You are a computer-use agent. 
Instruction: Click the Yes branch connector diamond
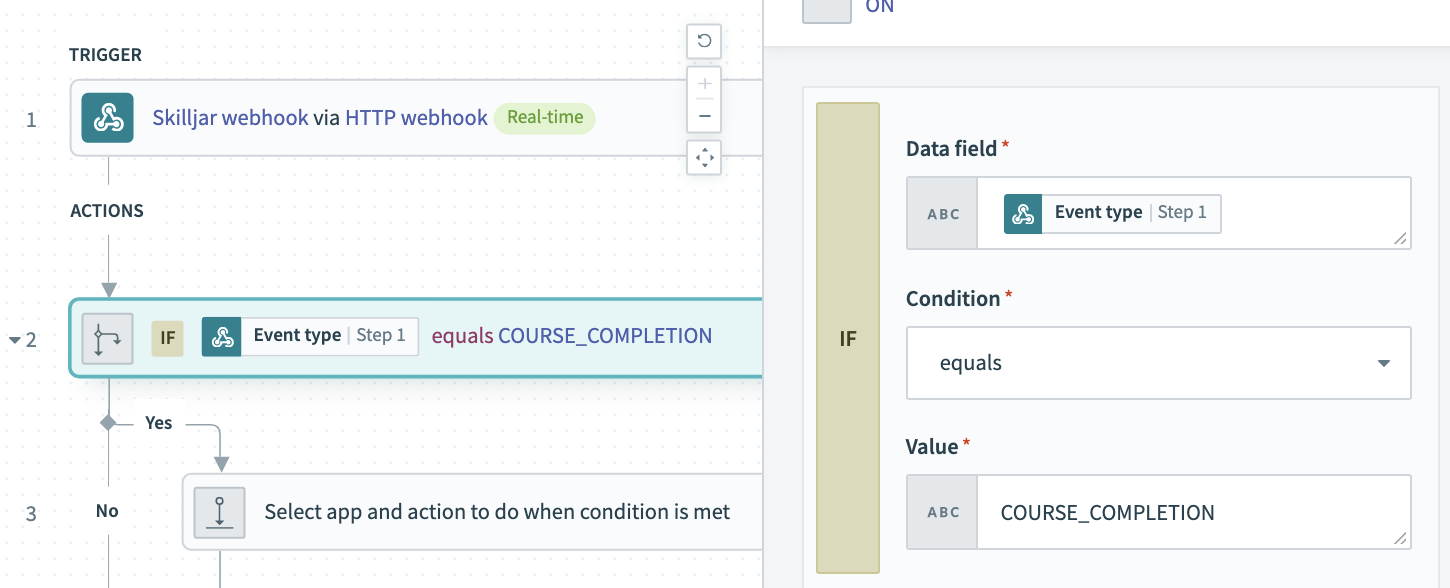[x=108, y=423]
